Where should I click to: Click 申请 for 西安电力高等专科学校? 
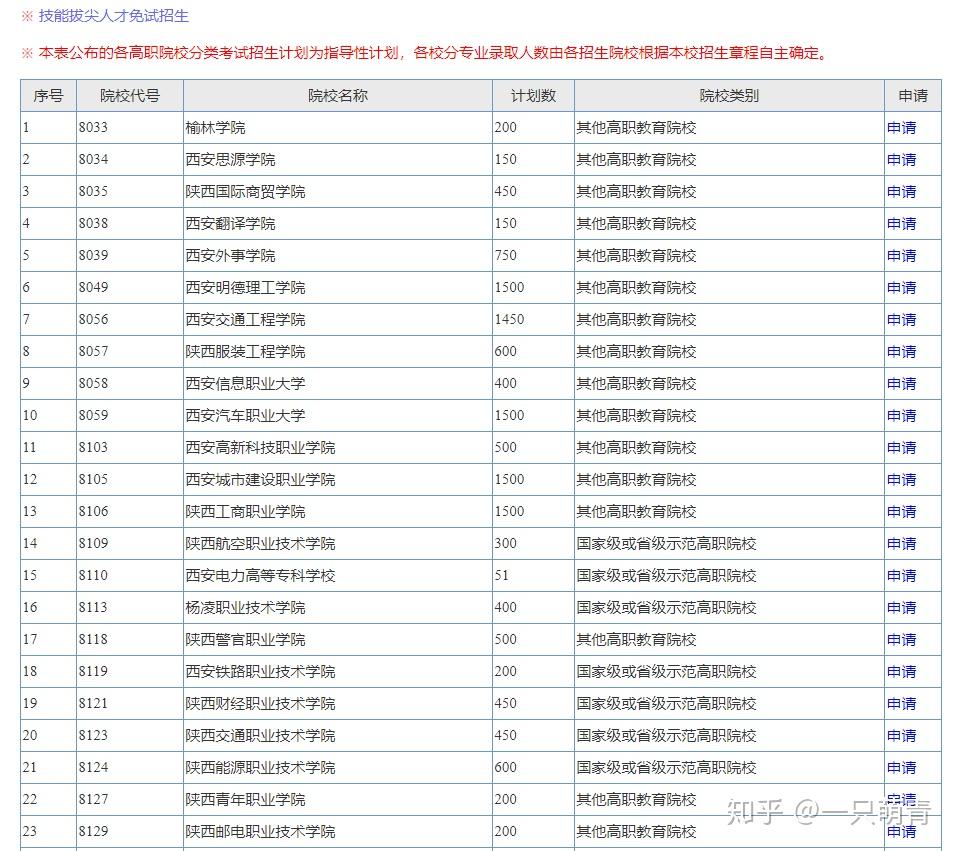901,576
